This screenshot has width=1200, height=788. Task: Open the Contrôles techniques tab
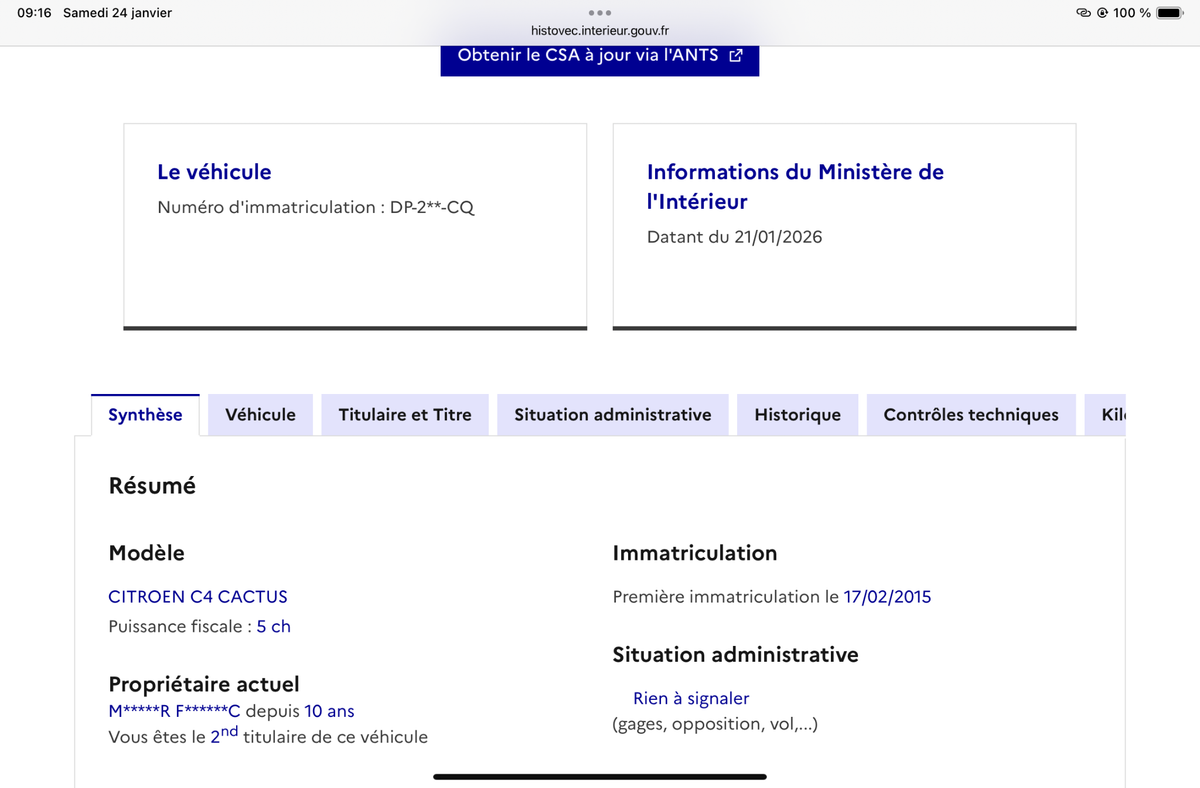[x=970, y=414]
